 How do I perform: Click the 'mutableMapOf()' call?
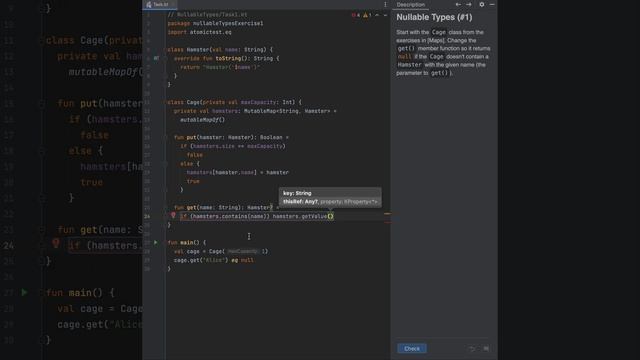(202, 120)
